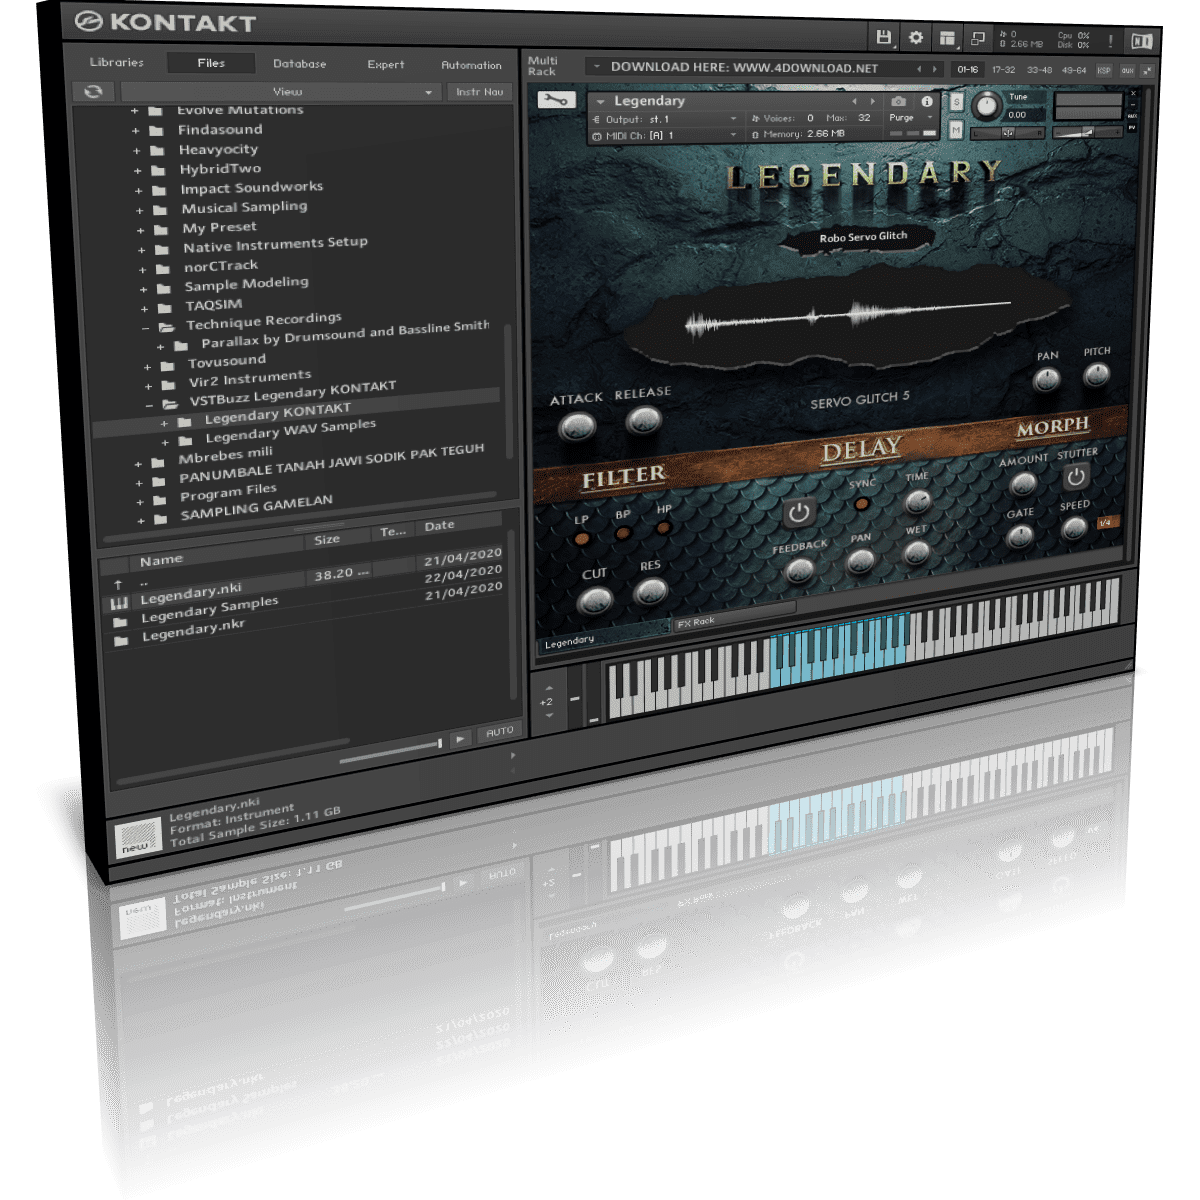Click the Kontakt logo
1200x1200 pixels.
click(x=166, y=22)
